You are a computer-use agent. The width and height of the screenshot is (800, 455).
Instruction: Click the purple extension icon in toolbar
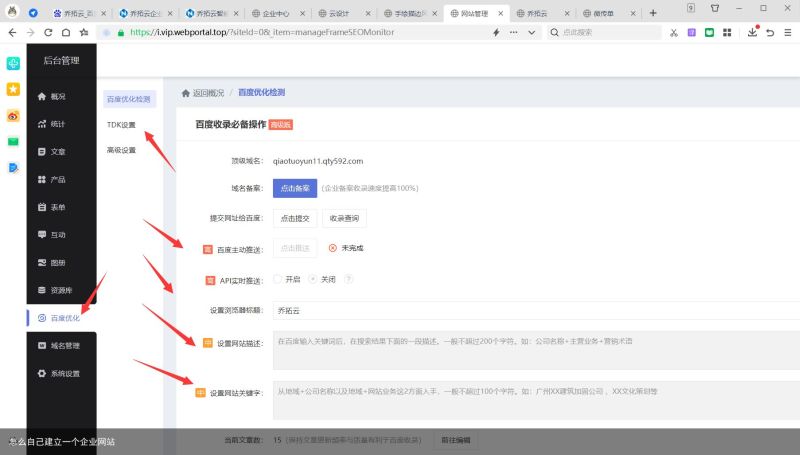(x=691, y=32)
